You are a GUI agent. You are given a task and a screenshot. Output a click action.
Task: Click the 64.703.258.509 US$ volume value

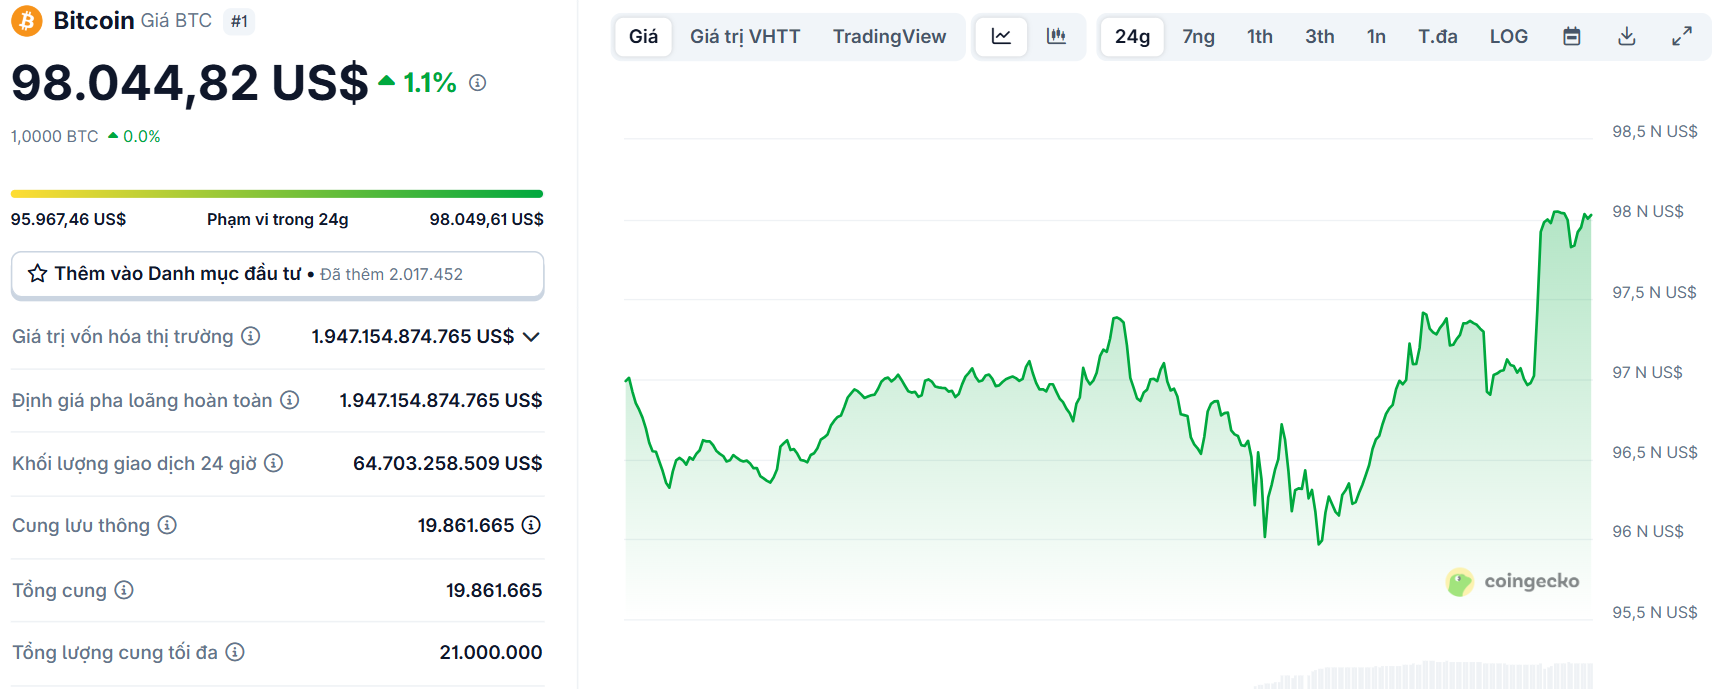(x=448, y=463)
